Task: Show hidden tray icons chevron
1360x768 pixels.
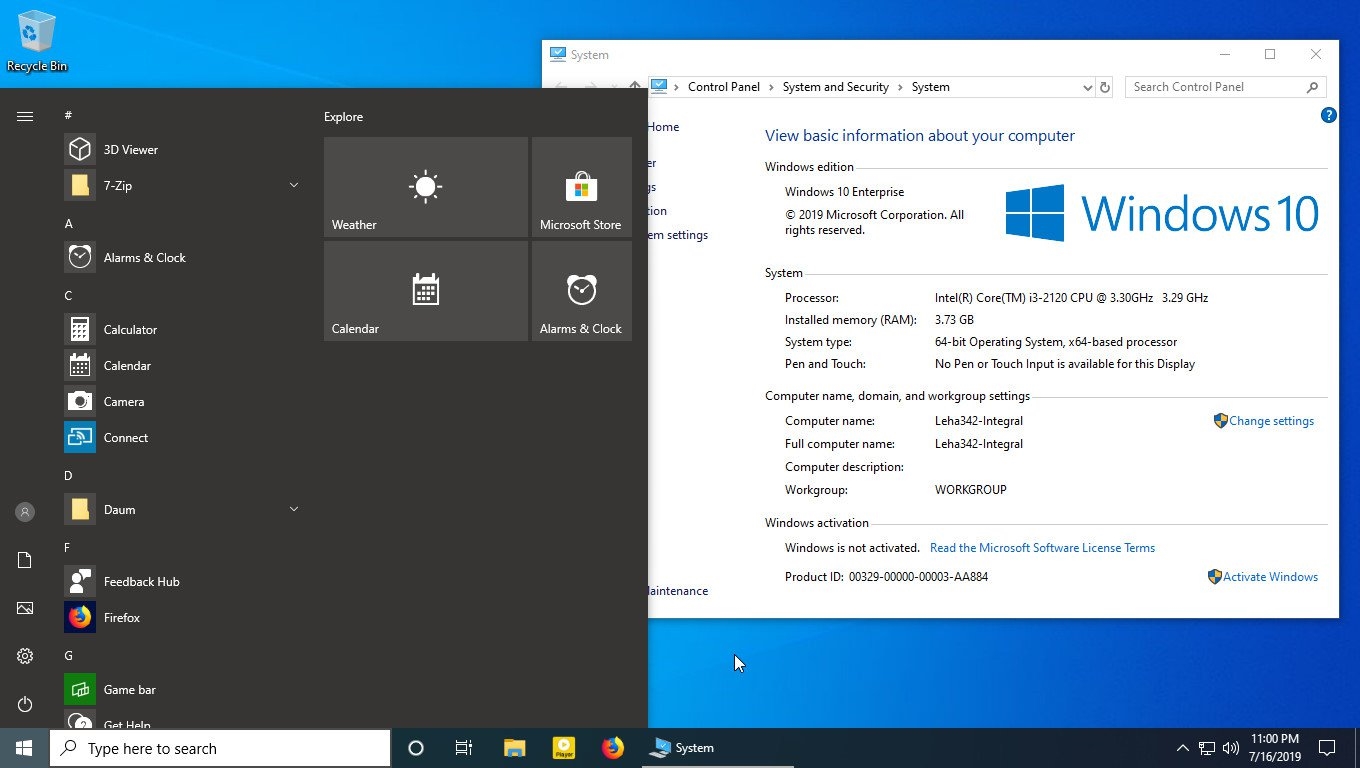Action: 1182,748
